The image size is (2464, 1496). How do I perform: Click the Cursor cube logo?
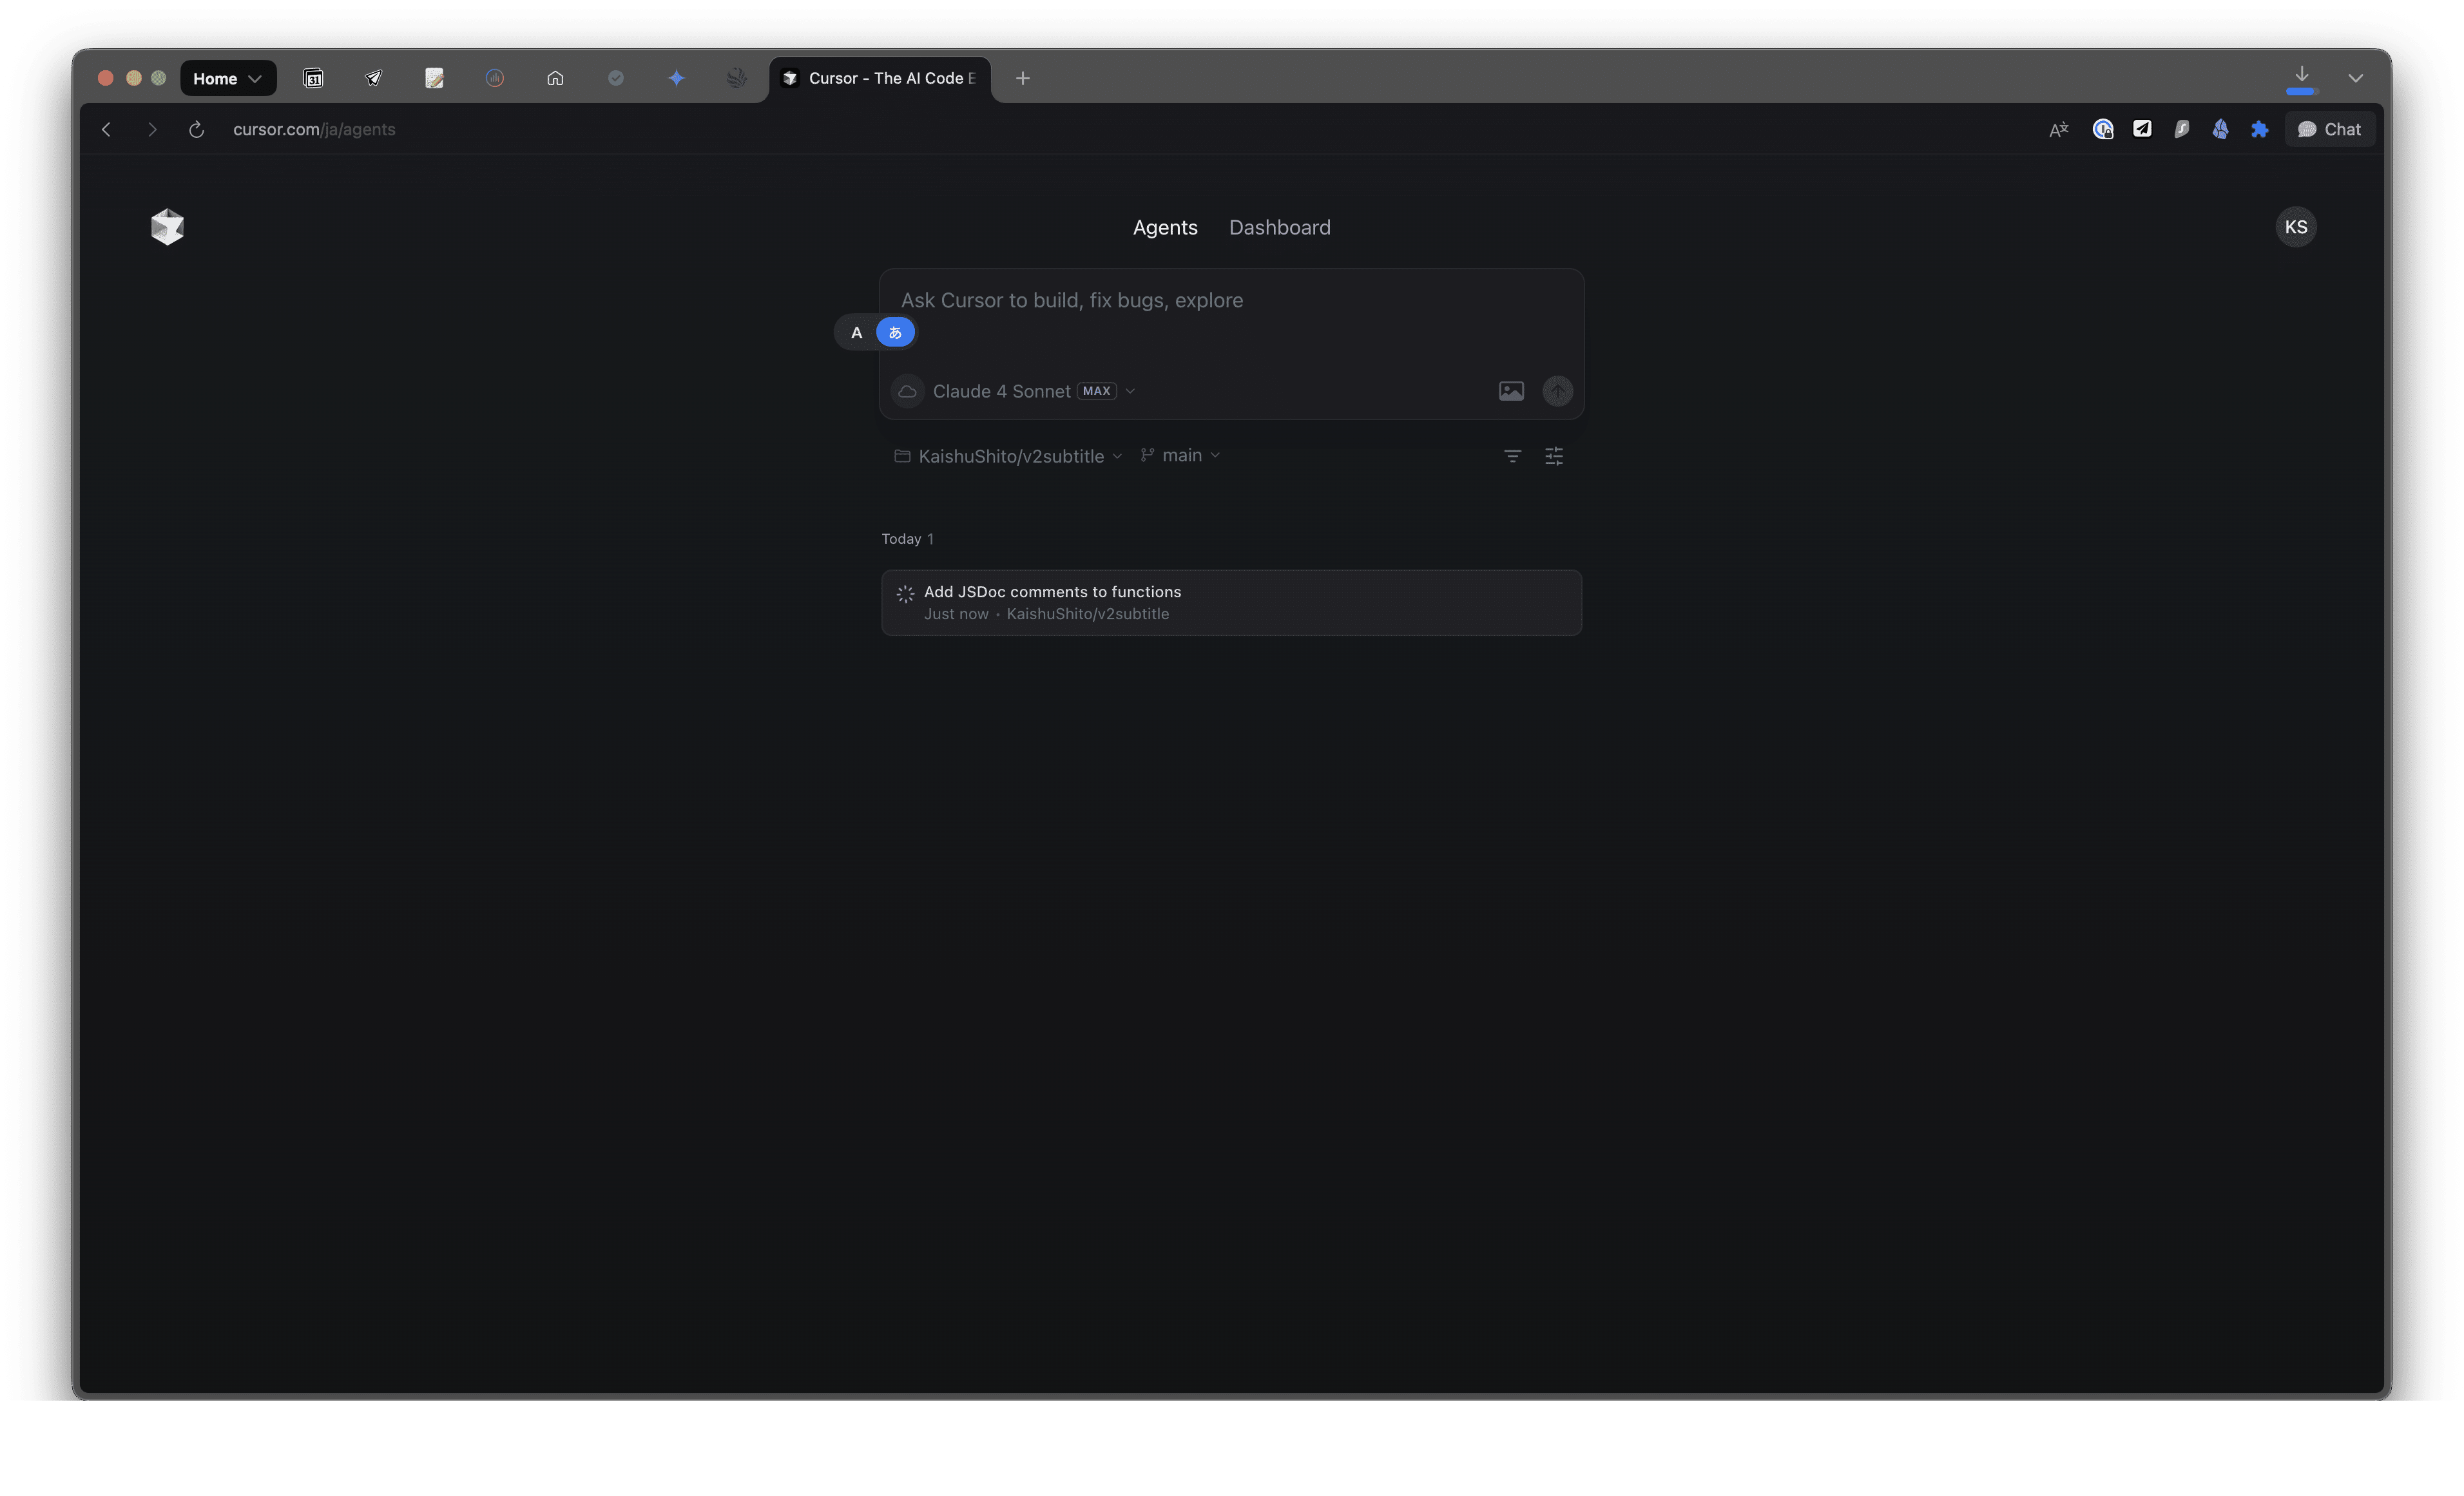(x=167, y=227)
